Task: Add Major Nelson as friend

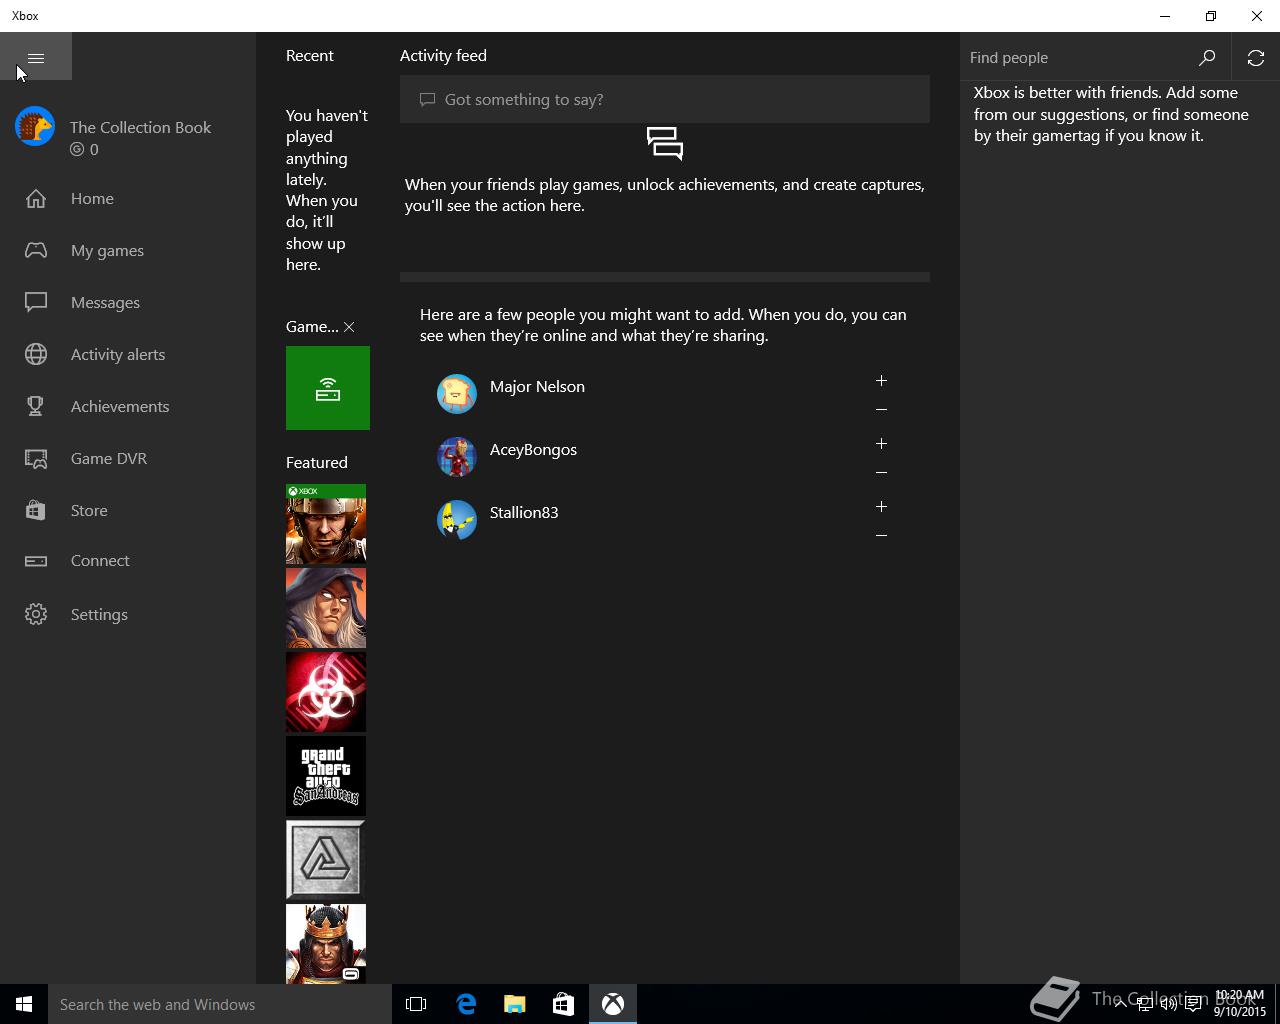Action: tap(881, 381)
